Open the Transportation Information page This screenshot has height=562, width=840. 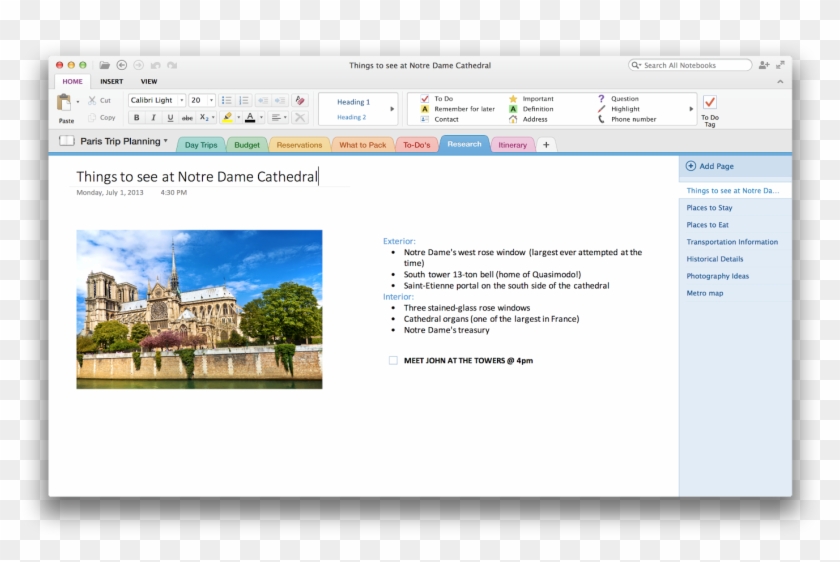[x=735, y=242]
